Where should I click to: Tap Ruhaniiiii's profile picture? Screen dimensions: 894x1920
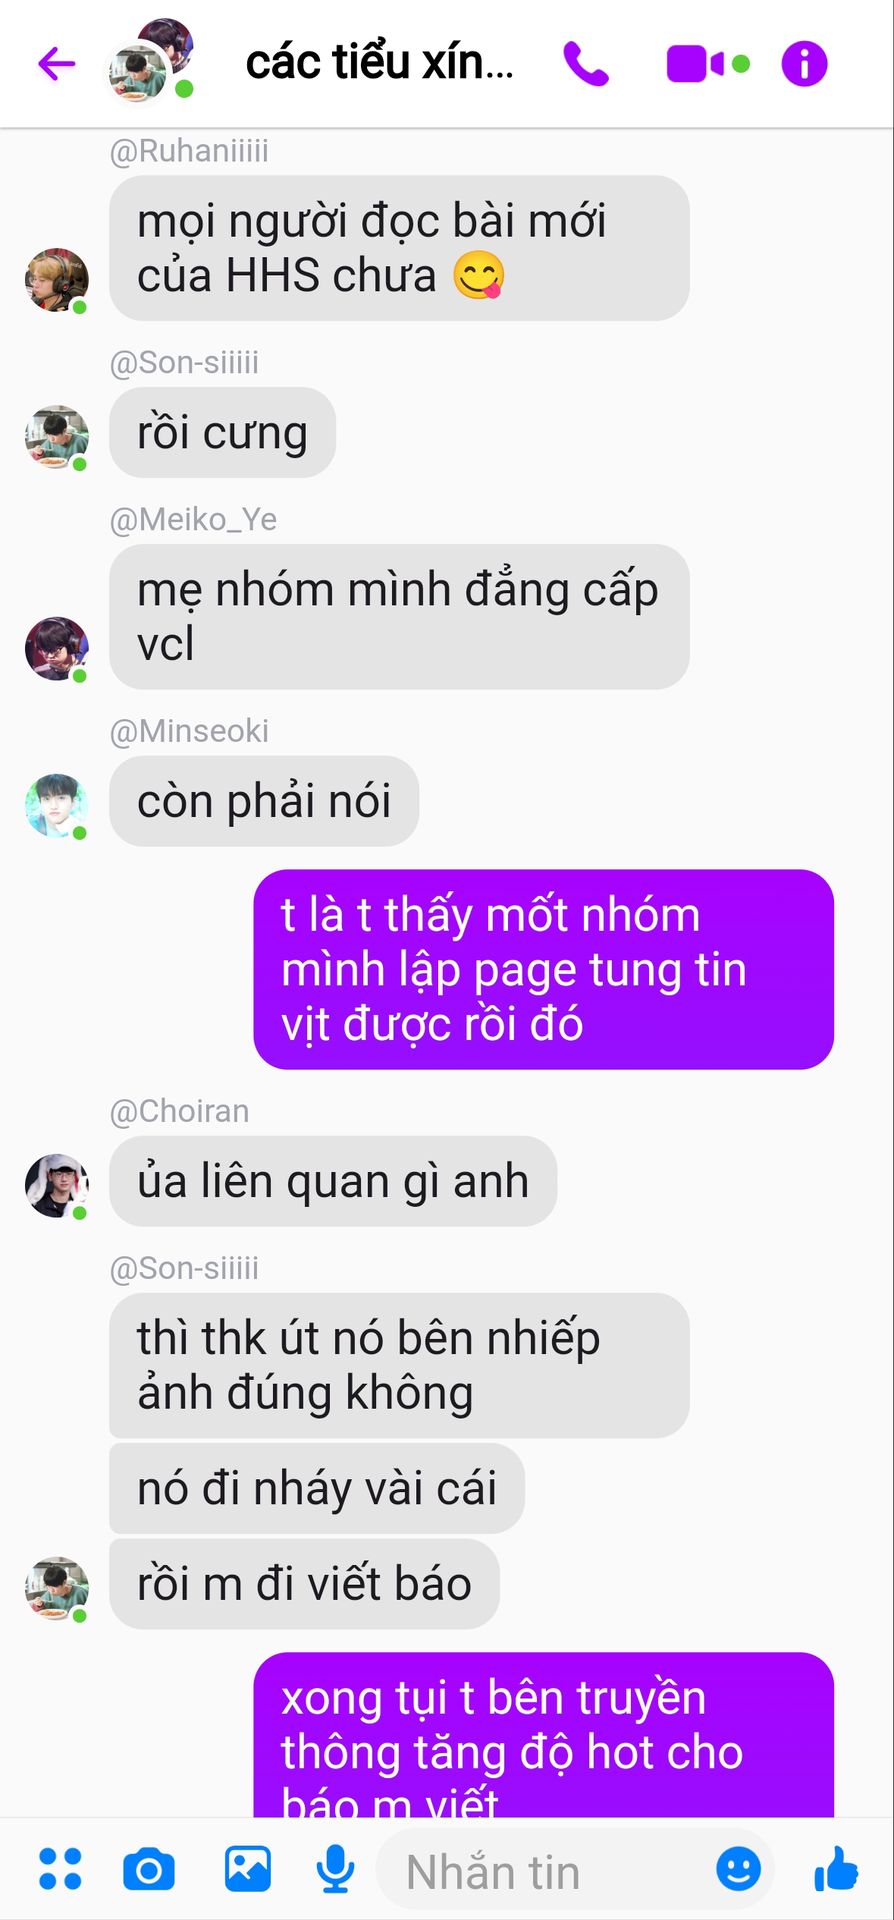(57, 280)
